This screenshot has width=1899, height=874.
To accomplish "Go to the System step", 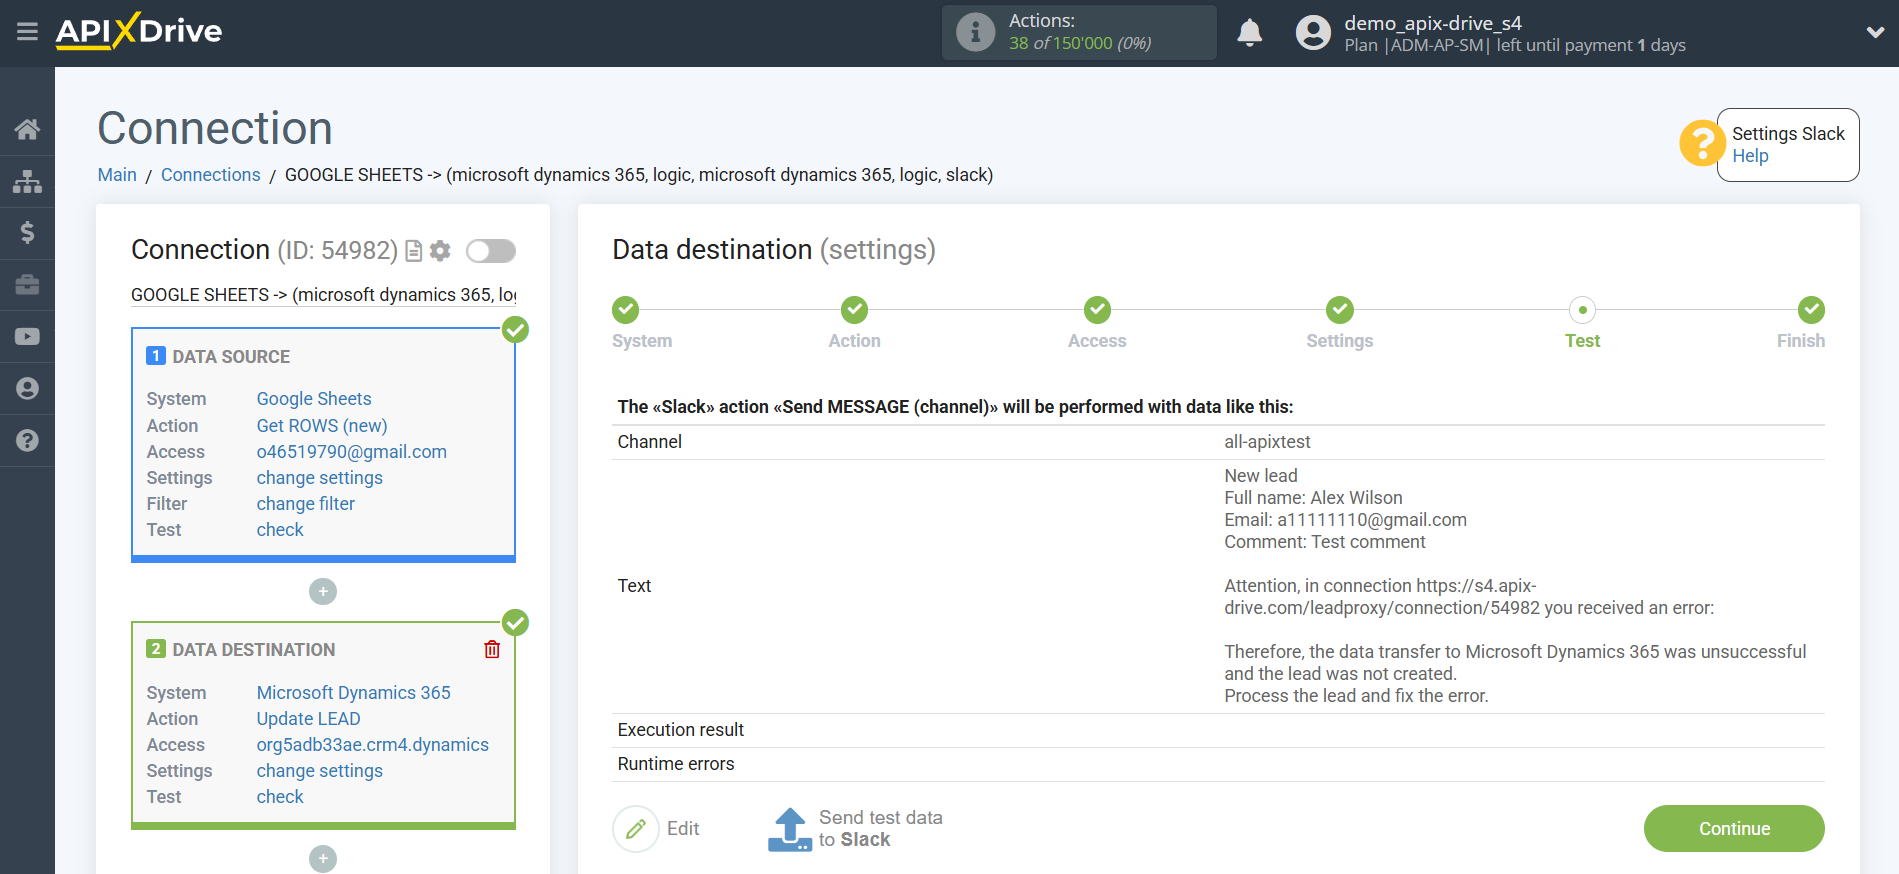I will point(626,310).
